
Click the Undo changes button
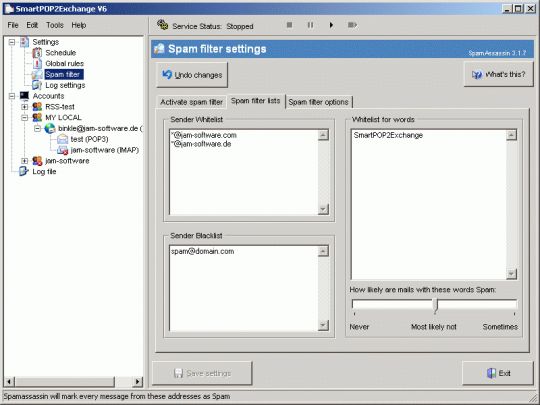tap(192, 75)
